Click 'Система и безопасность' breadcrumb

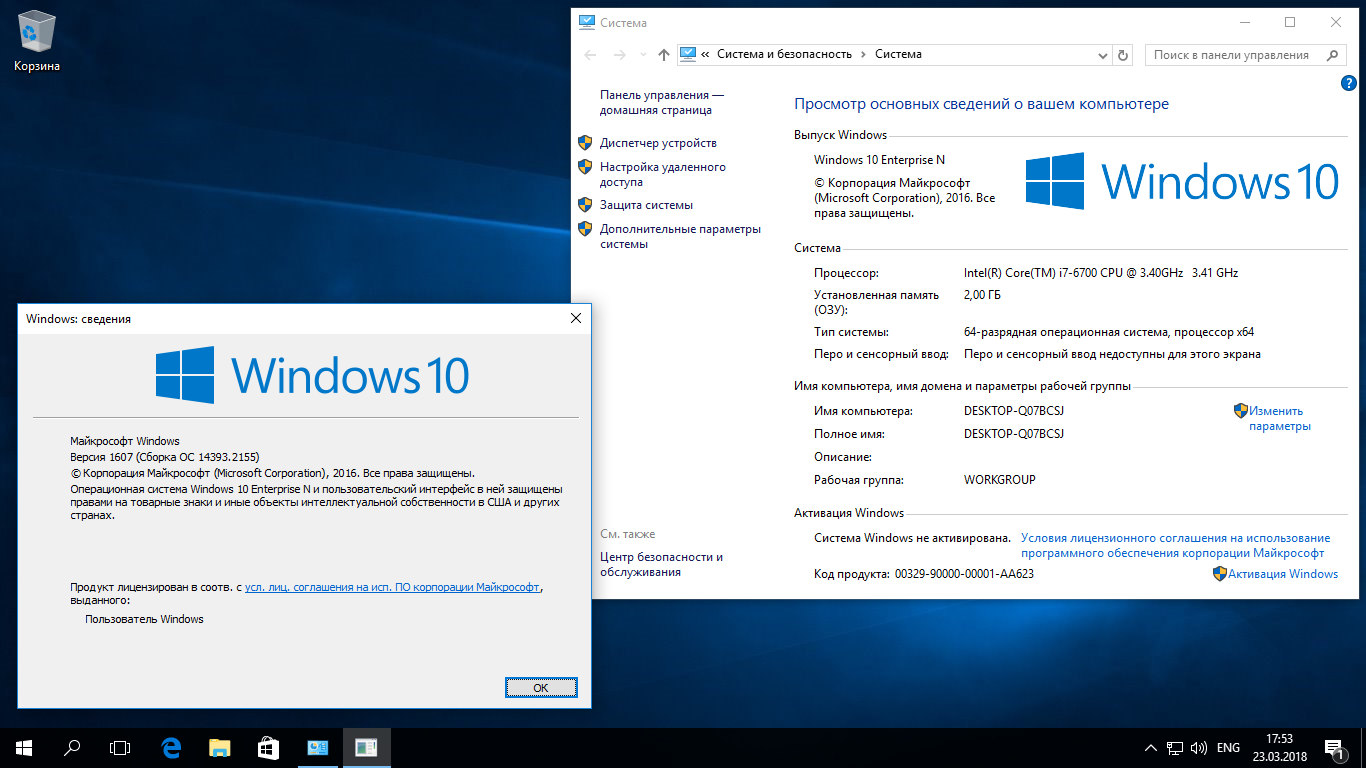point(784,54)
